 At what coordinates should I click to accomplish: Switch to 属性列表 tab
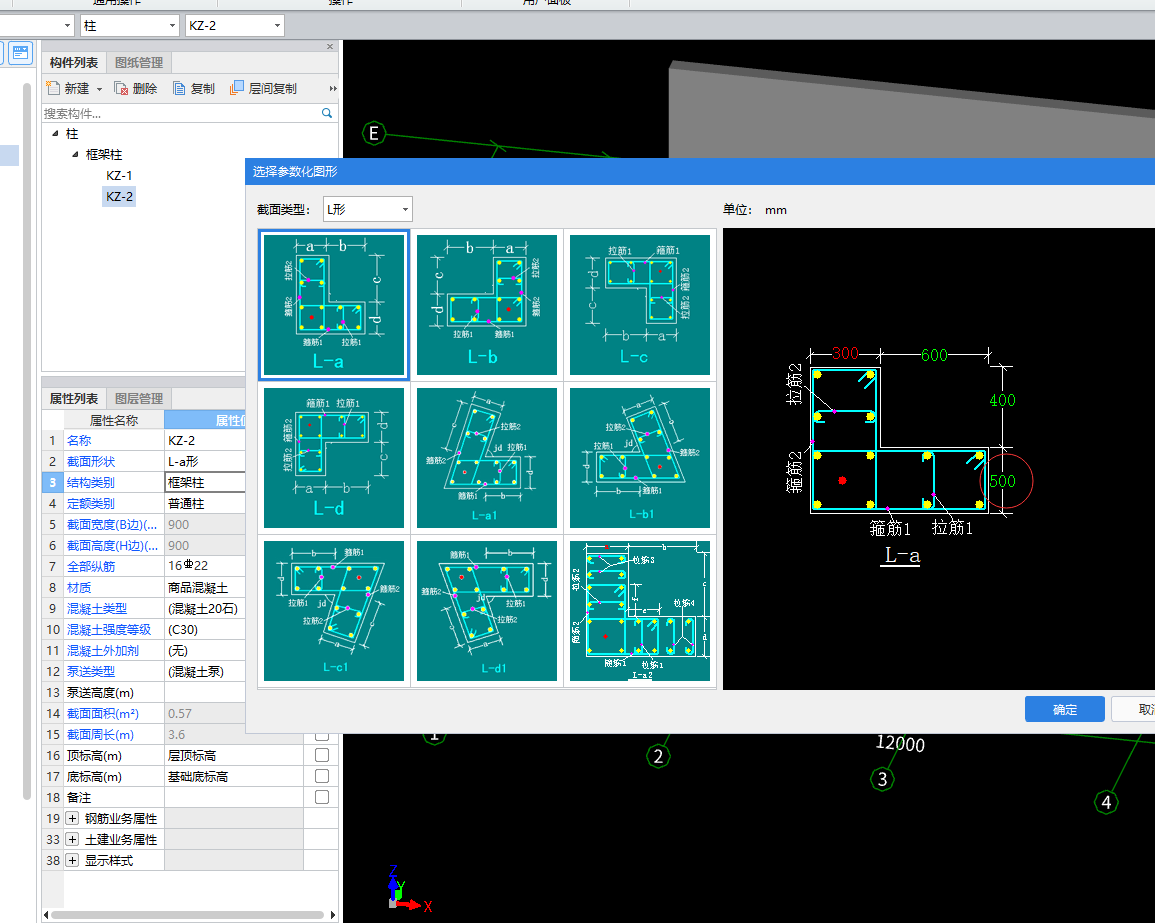[74, 399]
